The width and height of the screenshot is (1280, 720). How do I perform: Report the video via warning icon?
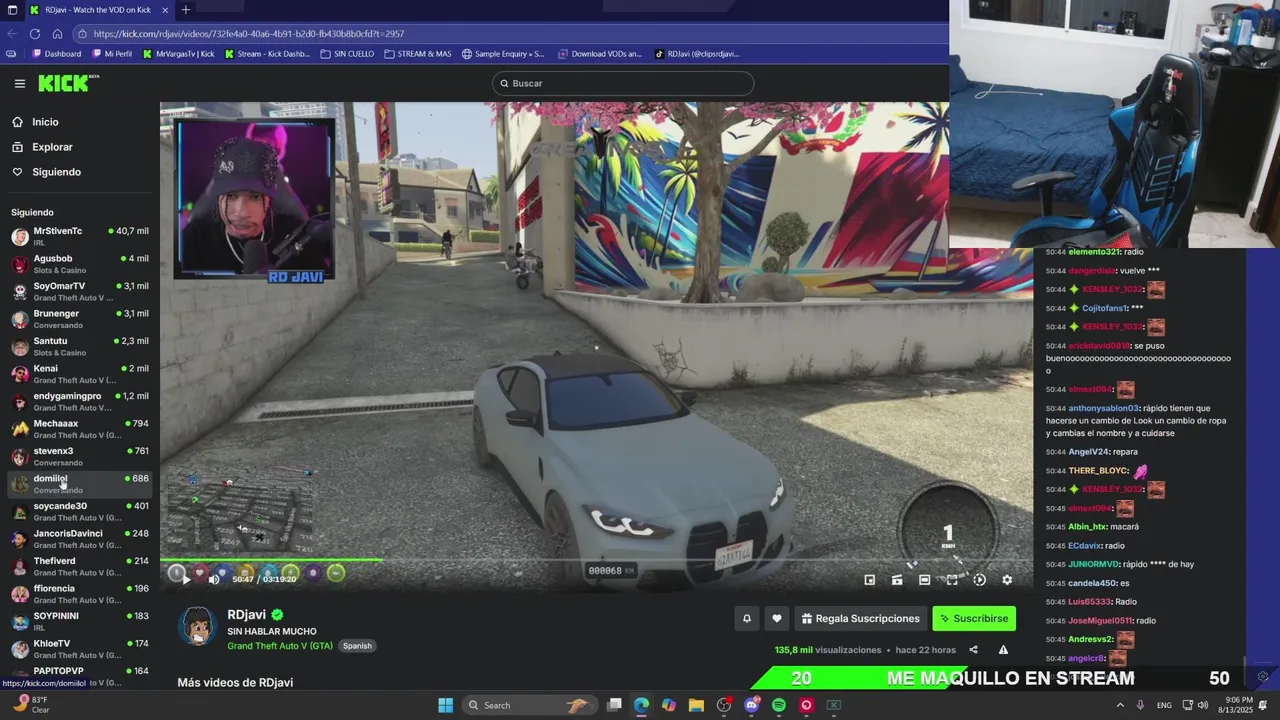coord(1003,650)
